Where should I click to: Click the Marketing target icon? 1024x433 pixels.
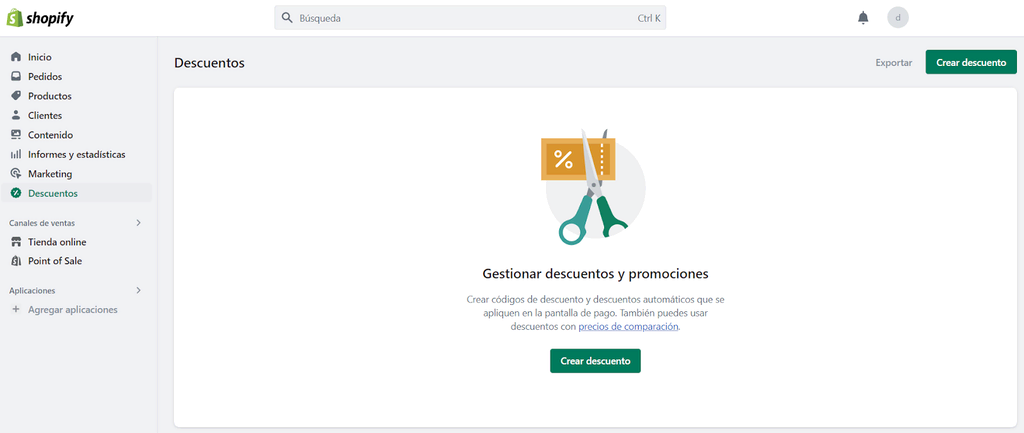(x=16, y=174)
